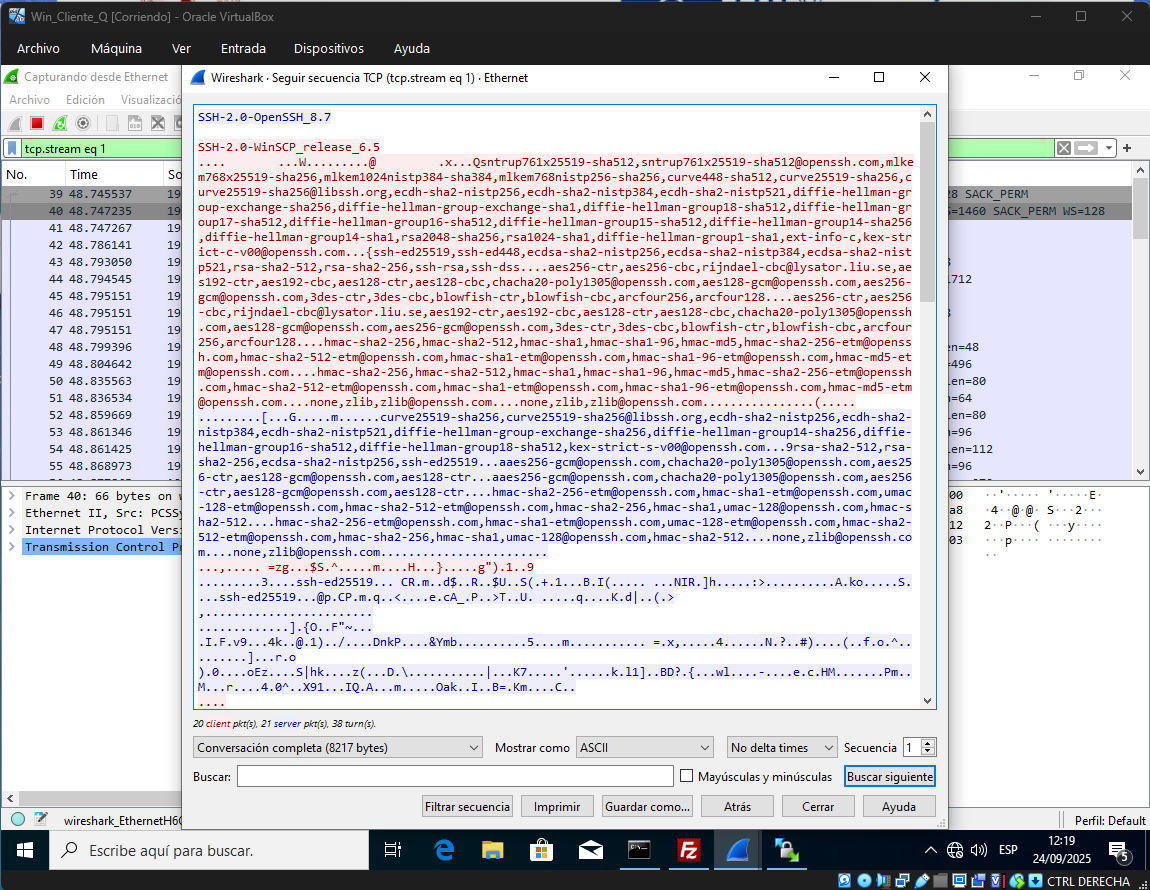1150x890 pixels.
Task: Click the grayed-out start capture fin icon
Action: point(15,123)
